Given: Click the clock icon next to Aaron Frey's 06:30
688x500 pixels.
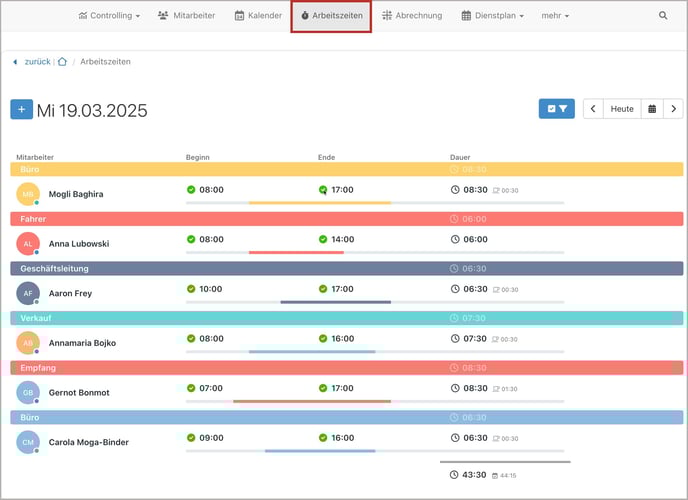Looking at the screenshot, I should tap(455, 289).
